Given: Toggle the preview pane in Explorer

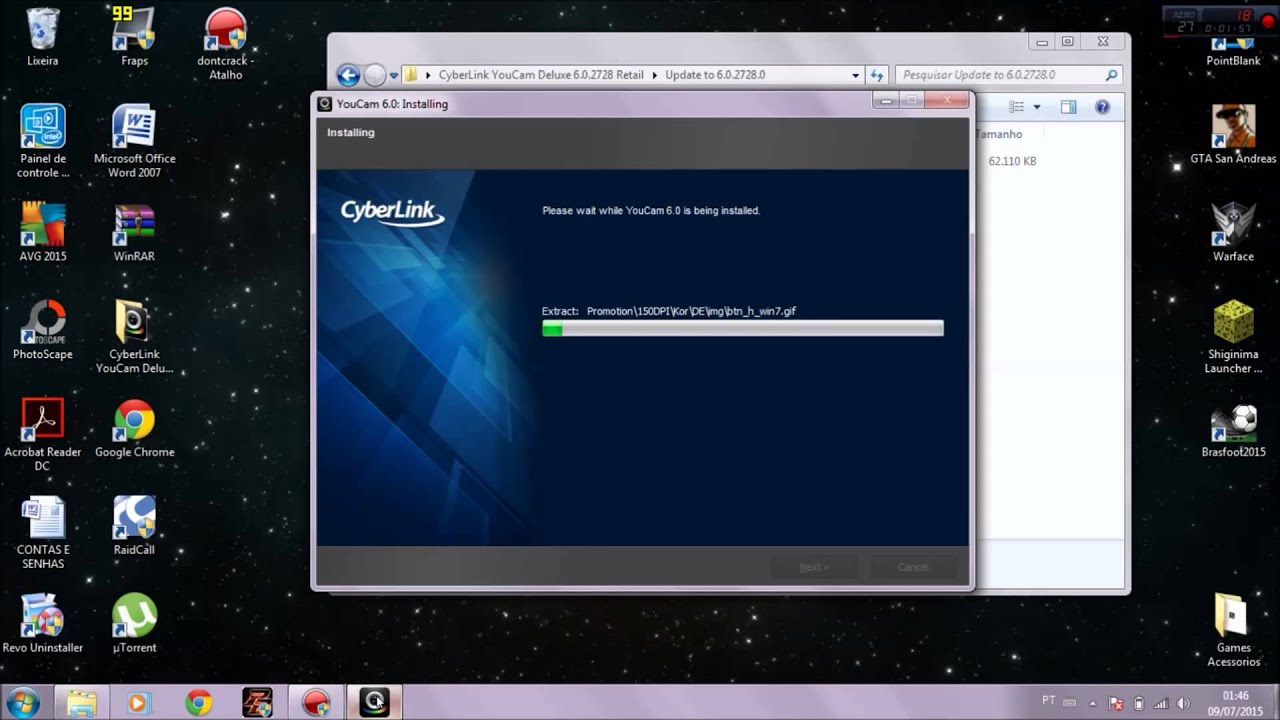Looking at the screenshot, I should point(1068,107).
